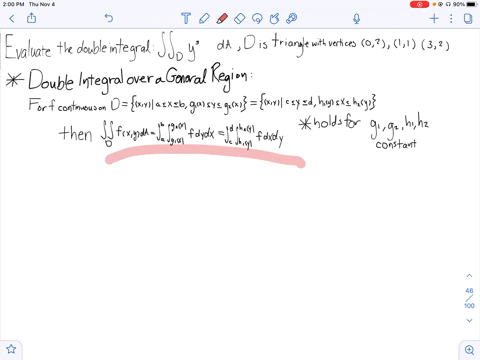The width and height of the screenshot is (480, 360).
Task: Undo the last stroke
Action: (109, 18)
